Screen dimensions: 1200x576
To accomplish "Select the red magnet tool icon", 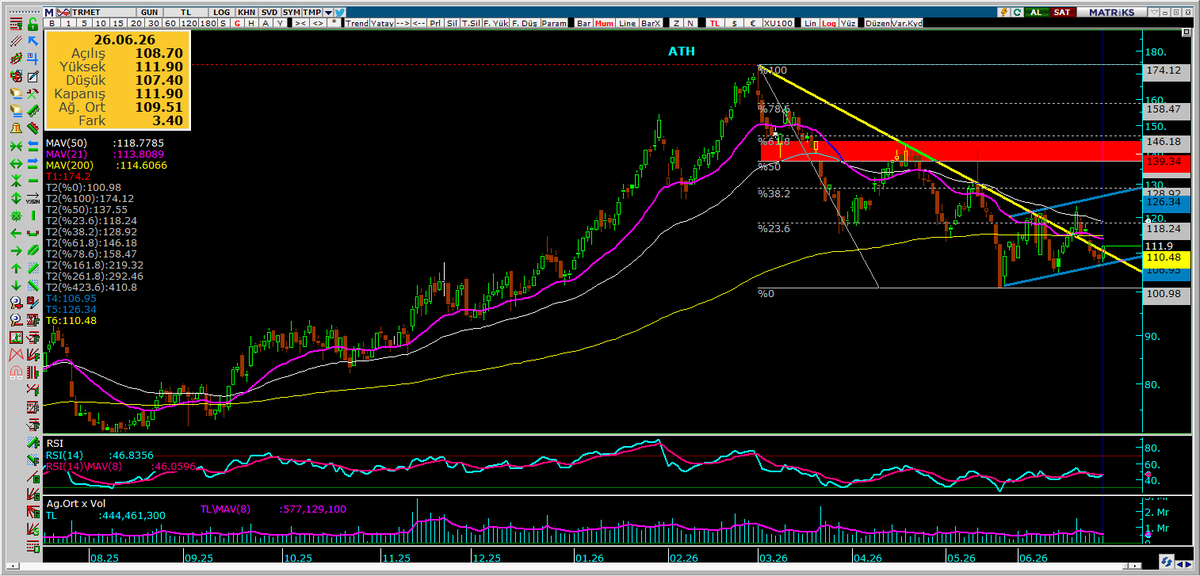I will point(17,371).
